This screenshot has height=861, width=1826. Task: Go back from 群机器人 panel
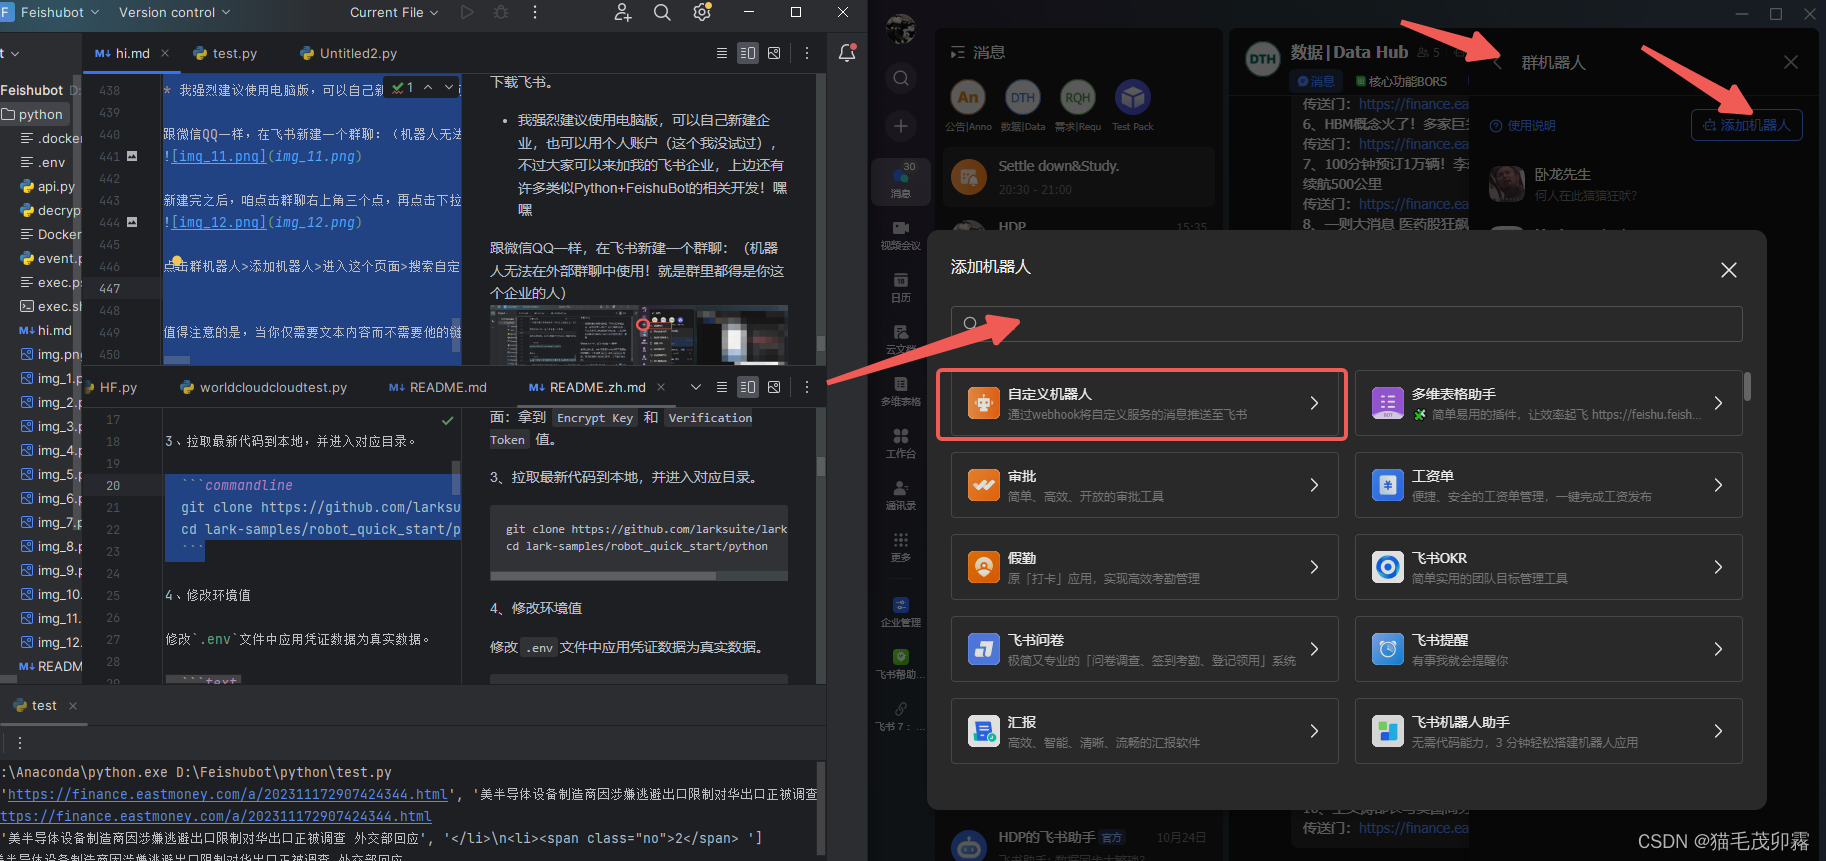tap(1497, 63)
